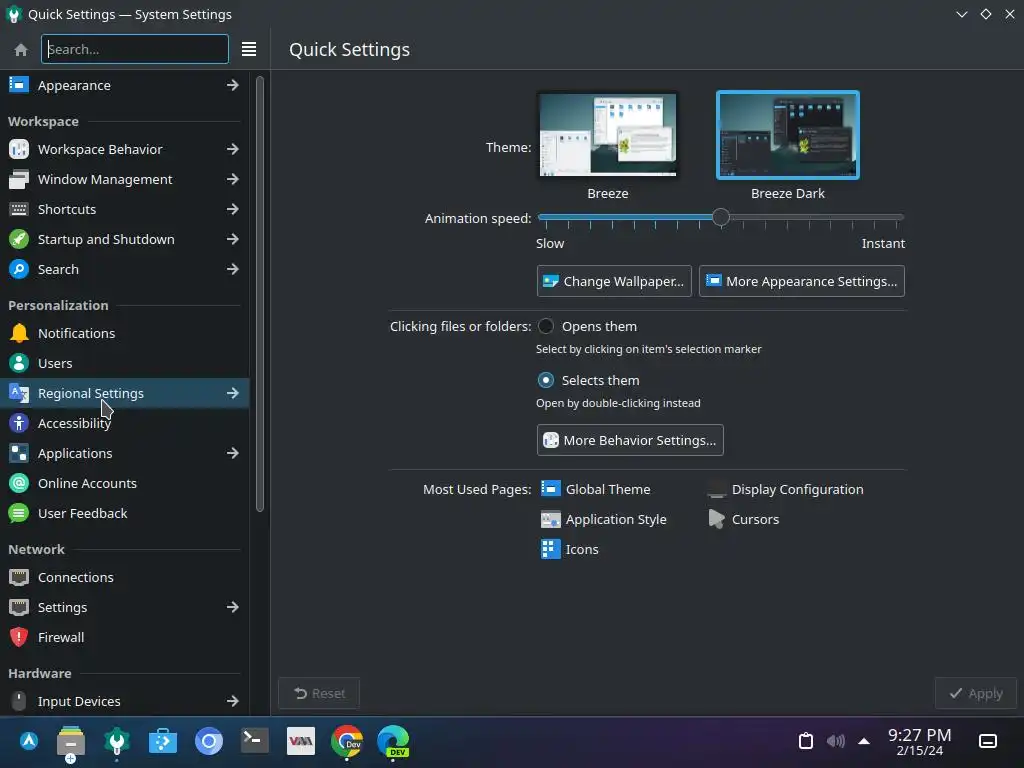This screenshot has width=1024, height=768.
Task: Click the Apply button
Action: pyautogui.click(x=976, y=694)
